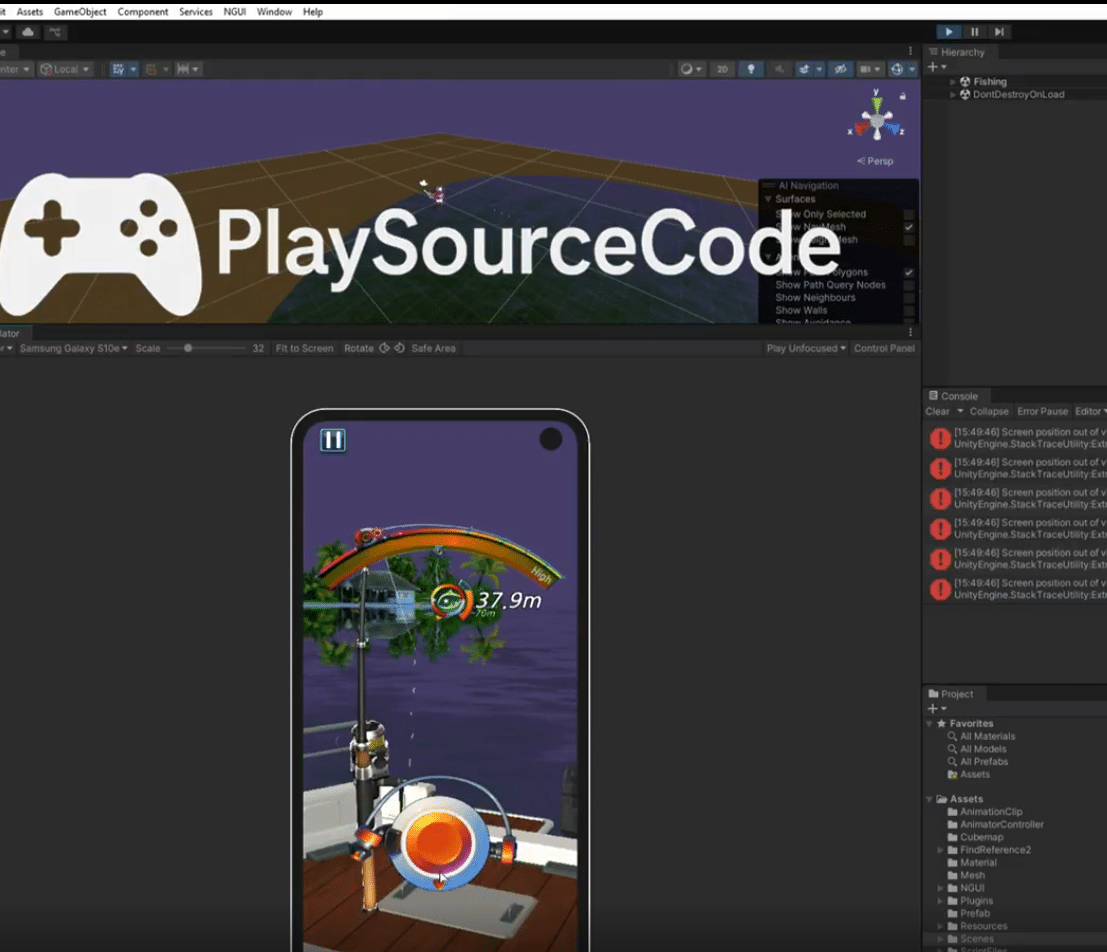Open the Editor dropdown in Console
The image size is (1107, 952).
(x=1089, y=411)
